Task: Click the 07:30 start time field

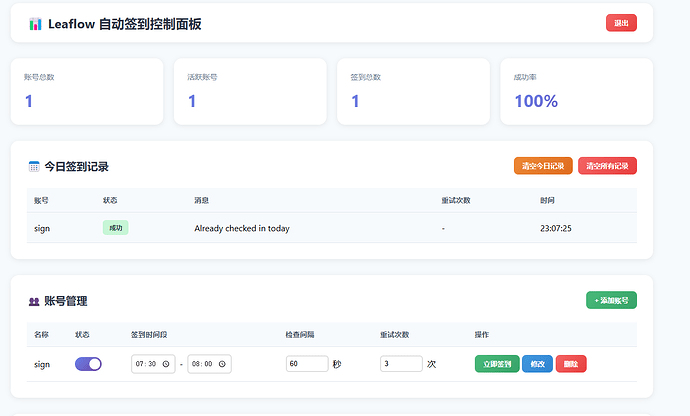Action: pyautogui.click(x=153, y=364)
